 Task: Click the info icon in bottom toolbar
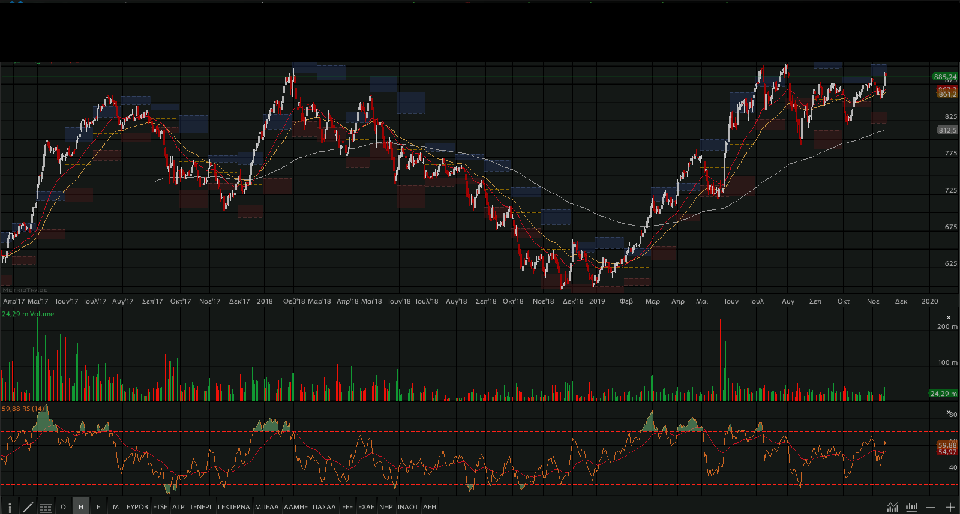coord(11,508)
